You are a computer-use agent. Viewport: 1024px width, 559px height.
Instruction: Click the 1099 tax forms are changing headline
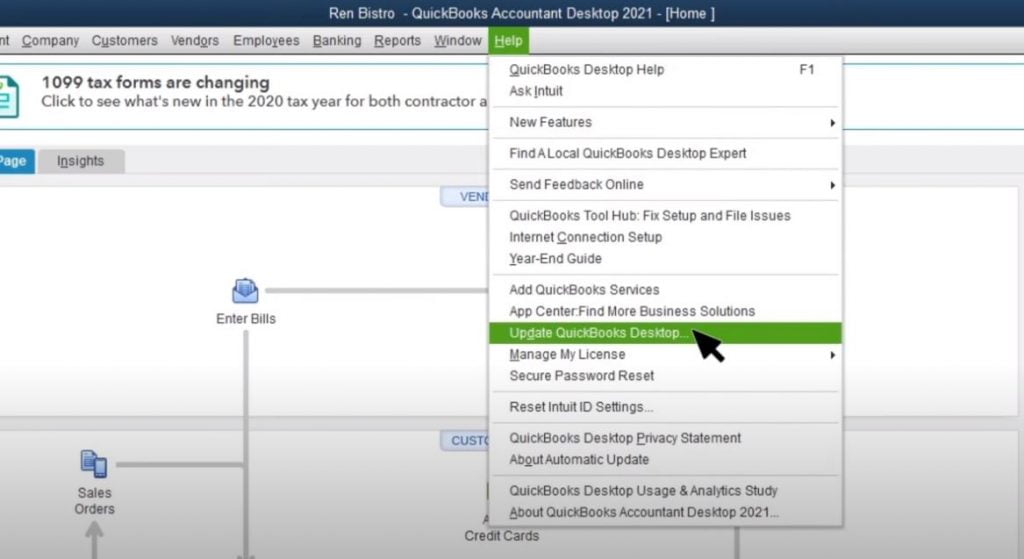pyautogui.click(x=155, y=82)
